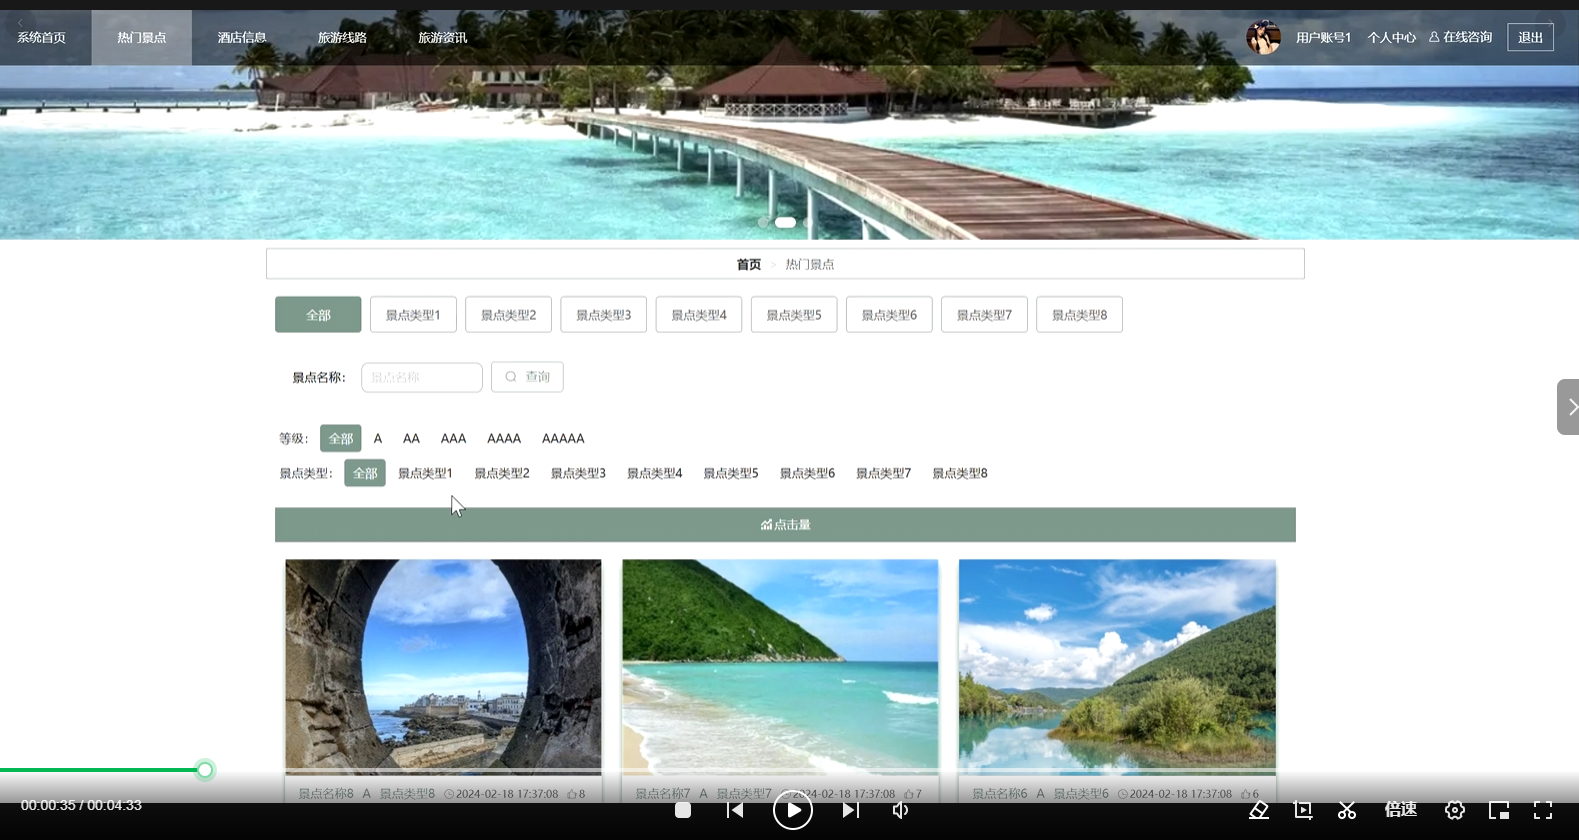Click the scissors clip icon

pyautogui.click(x=1347, y=810)
